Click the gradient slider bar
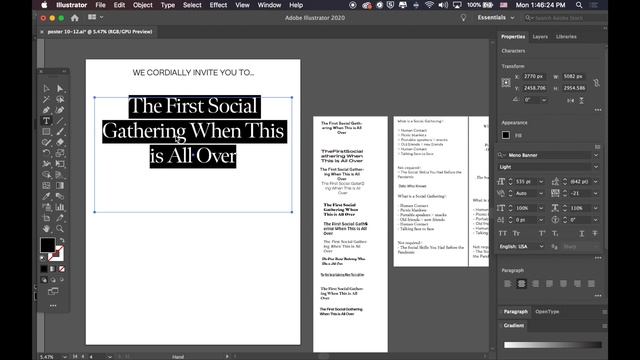 553,345
